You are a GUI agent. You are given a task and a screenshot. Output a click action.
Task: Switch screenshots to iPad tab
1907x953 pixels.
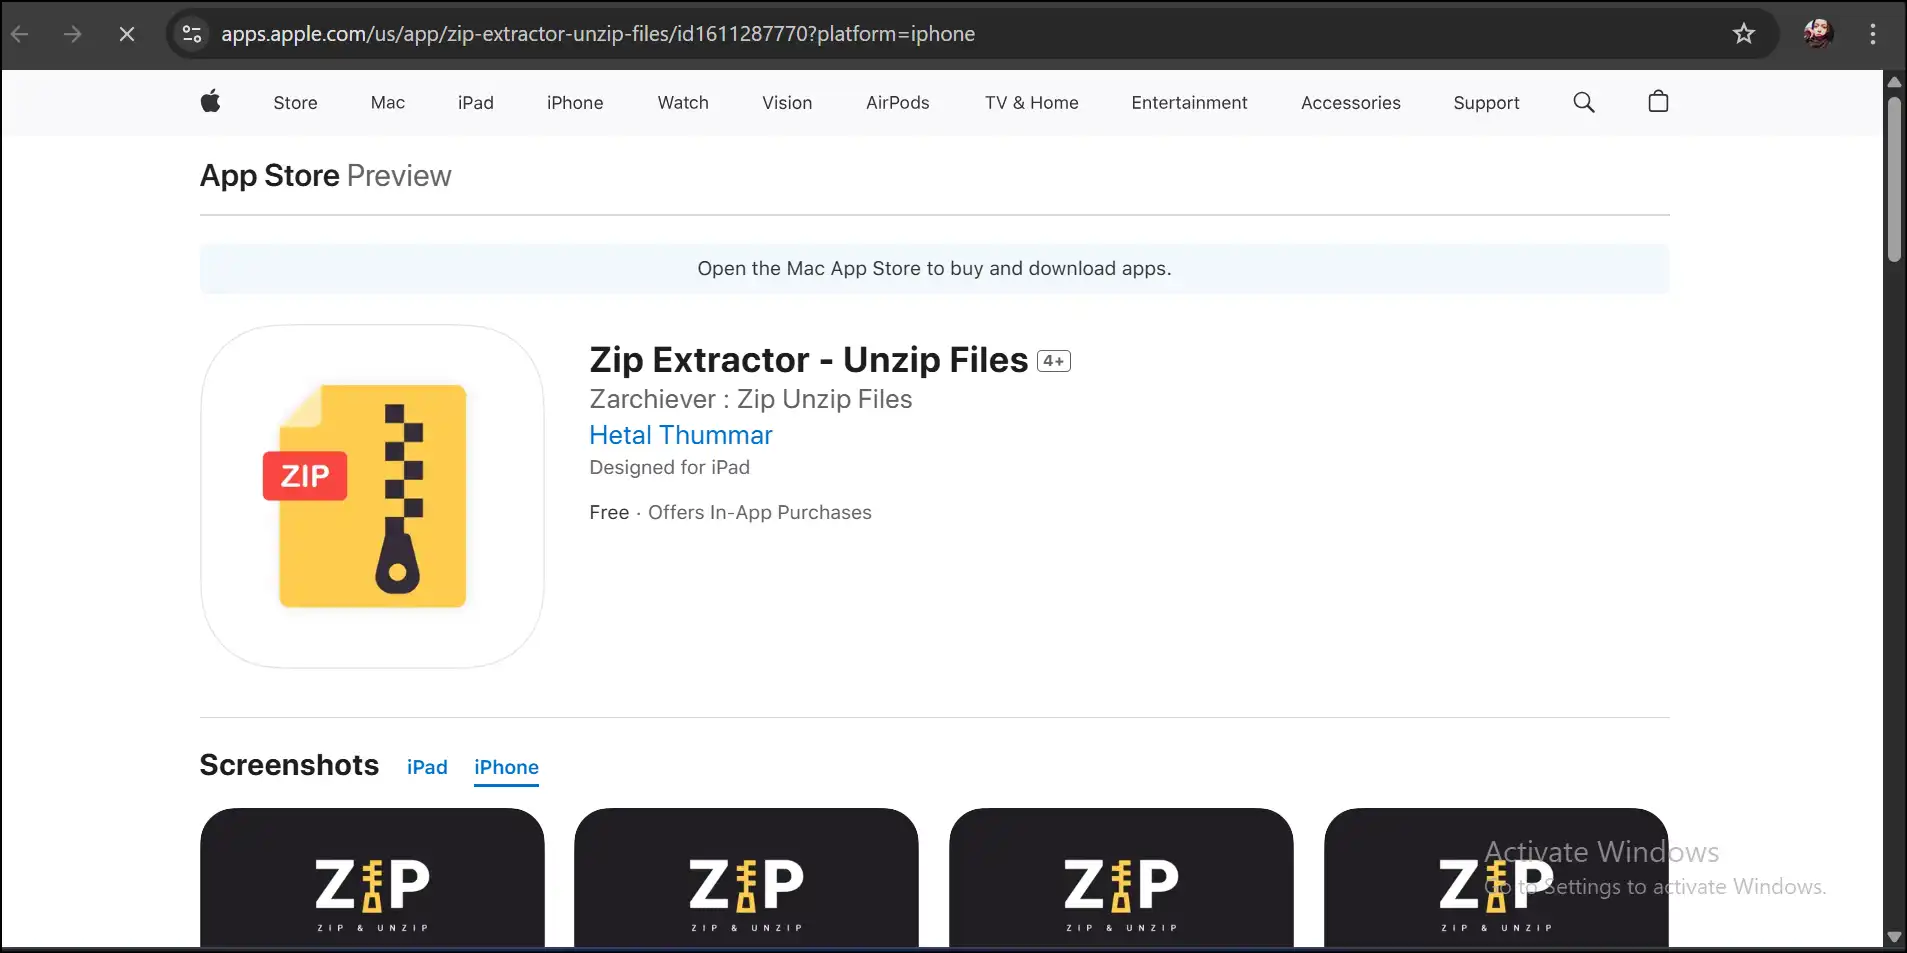(x=427, y=767)
